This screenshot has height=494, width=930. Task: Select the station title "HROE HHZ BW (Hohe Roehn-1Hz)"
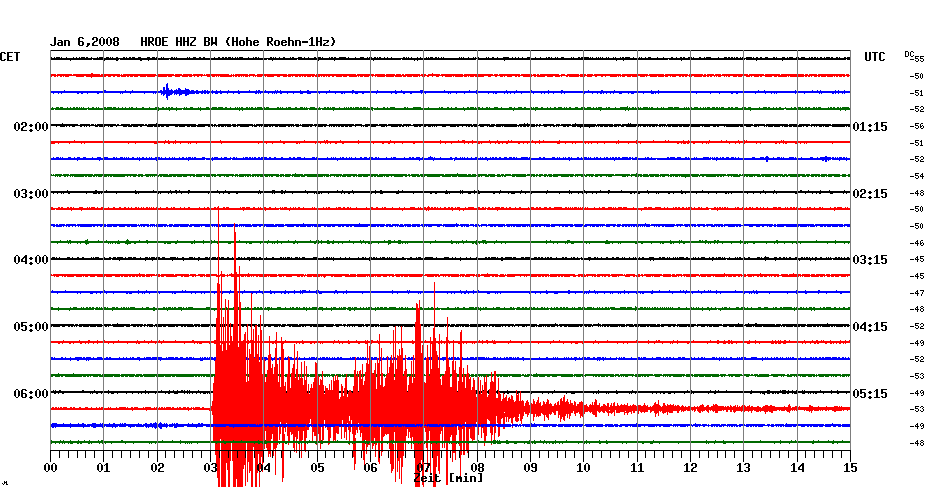[x=238, y=42]
